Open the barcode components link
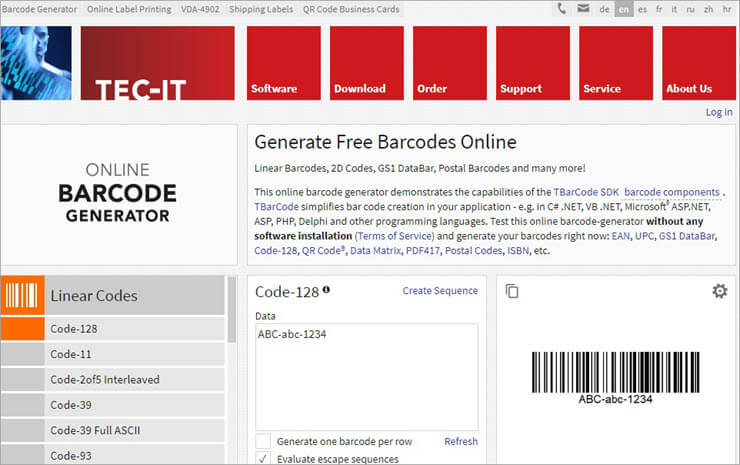 click(x=672, y=192)
